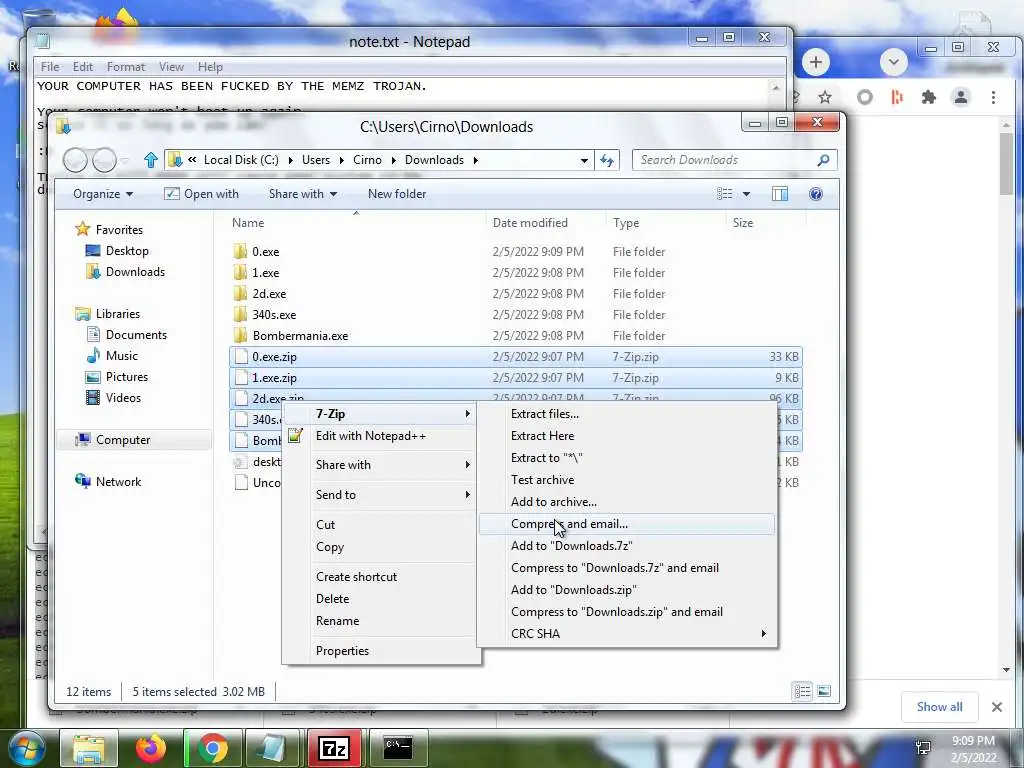Click the Search Downloads magnifier icon
1024x768 pixels.
click(823, 160)
